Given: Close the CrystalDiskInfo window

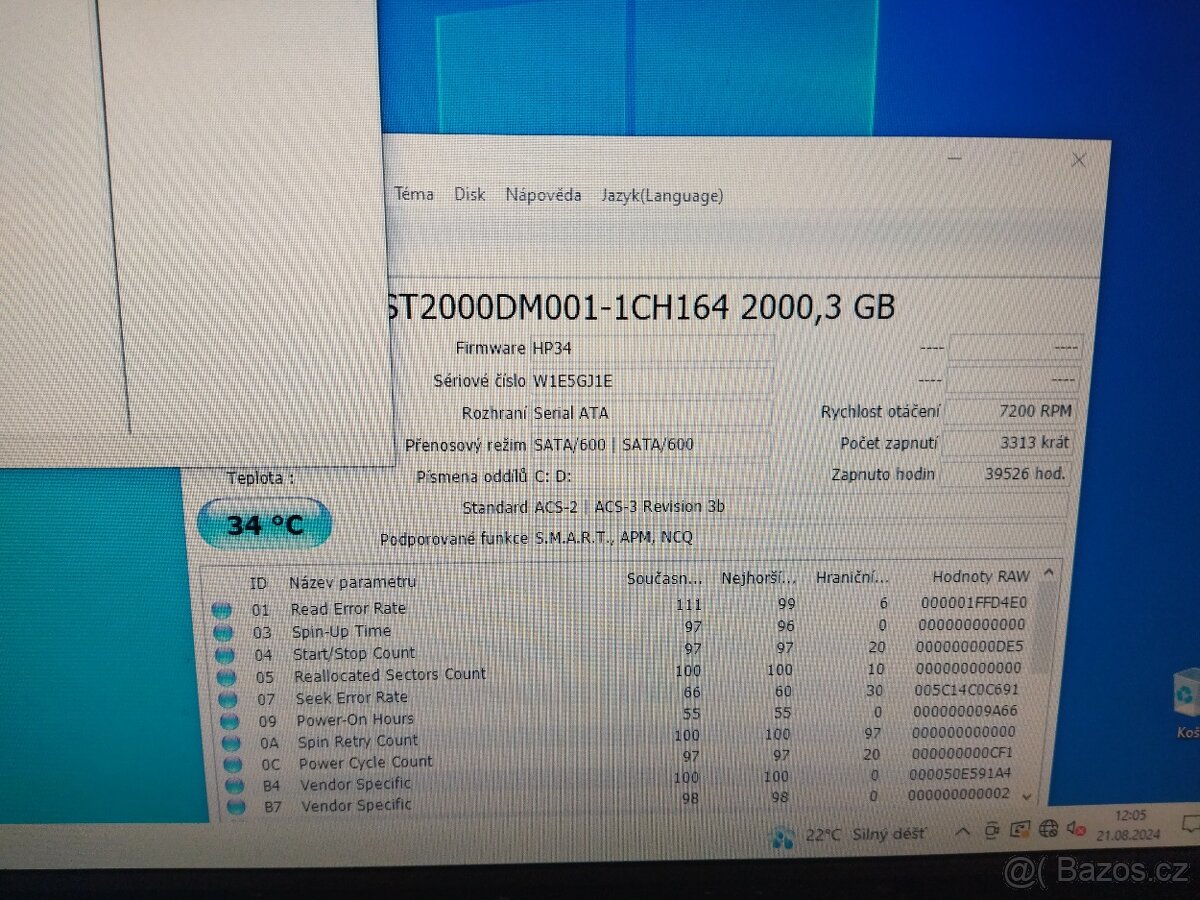Looking at the screenshot, I should 1079,160.
